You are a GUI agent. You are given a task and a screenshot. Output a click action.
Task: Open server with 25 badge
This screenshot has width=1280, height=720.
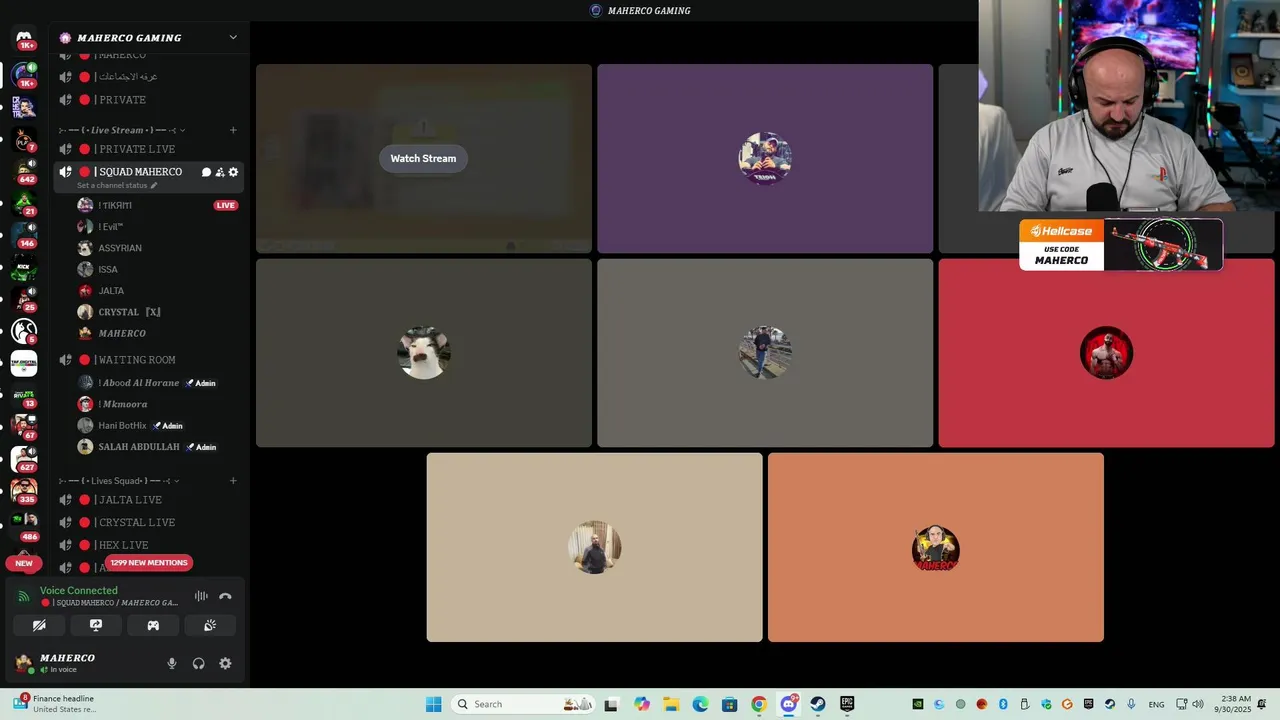[24, 299]
